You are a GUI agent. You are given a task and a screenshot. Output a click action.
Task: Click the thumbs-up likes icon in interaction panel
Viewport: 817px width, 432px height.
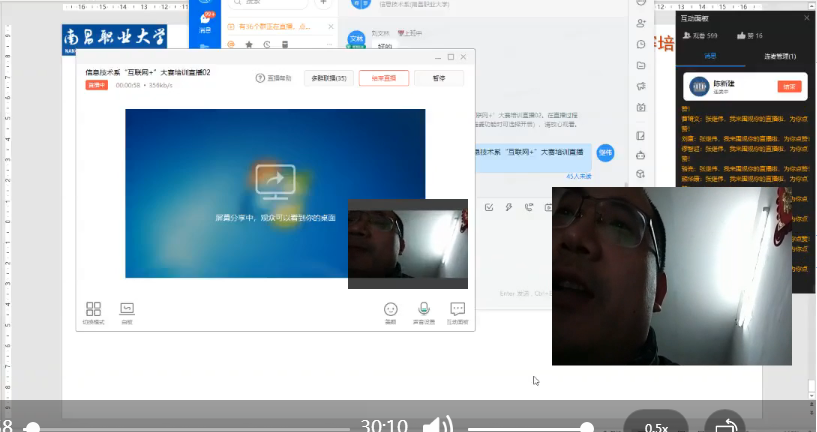(x=741, y=35)
